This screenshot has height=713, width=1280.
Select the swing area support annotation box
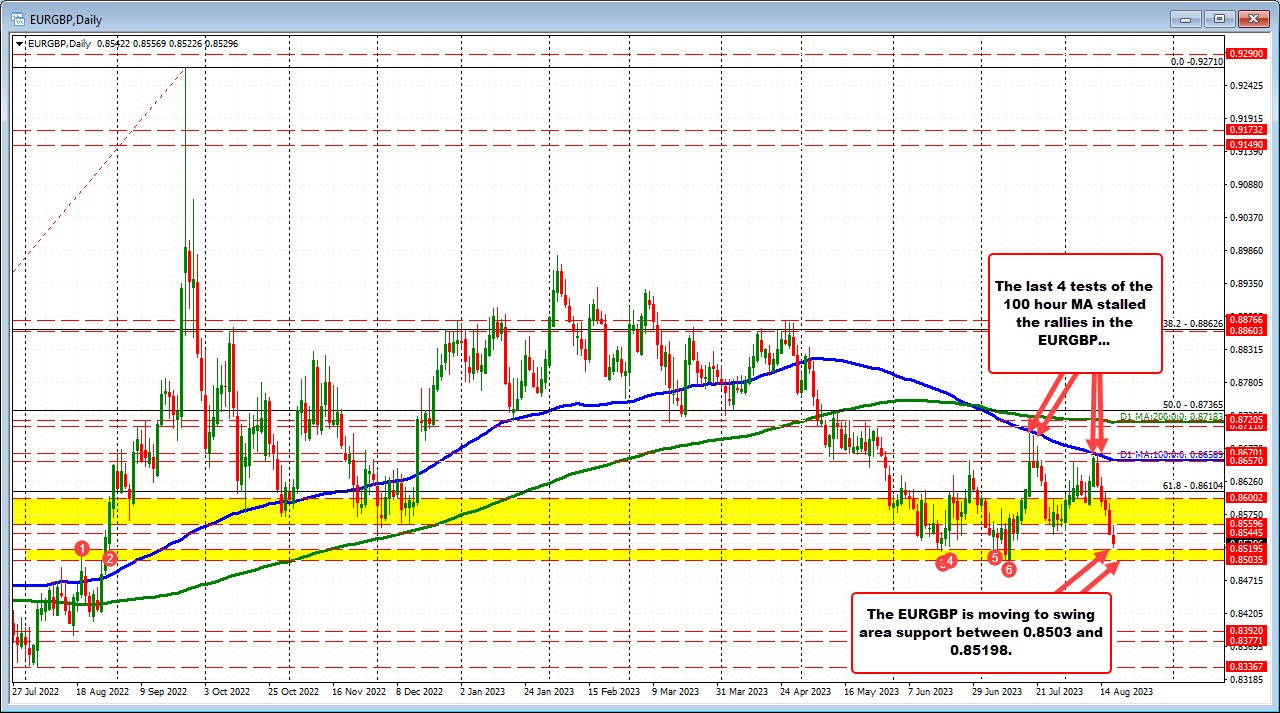[981, 633]
